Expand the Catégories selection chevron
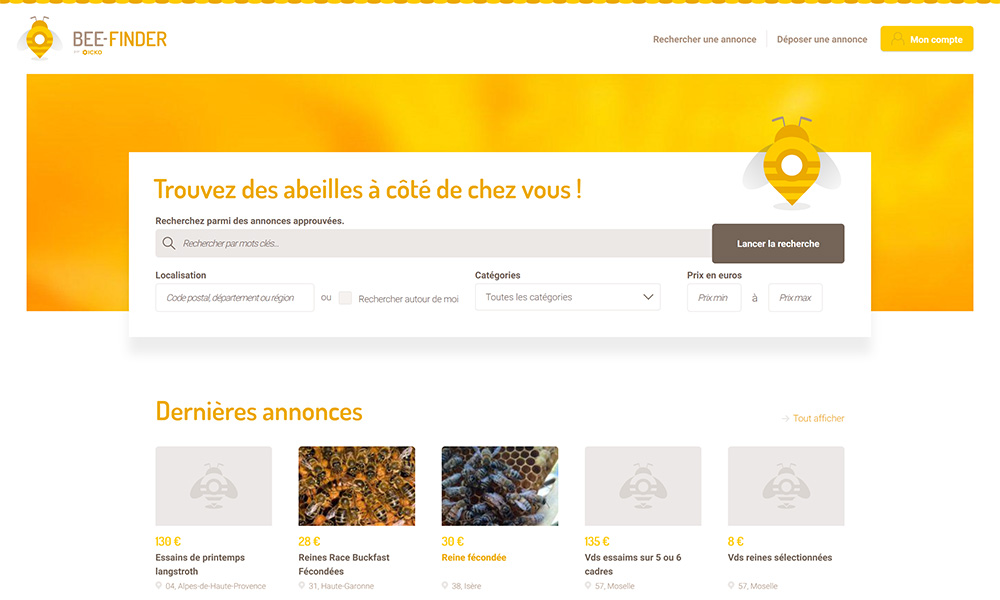 pyautogui.click(x=645, y=297)
